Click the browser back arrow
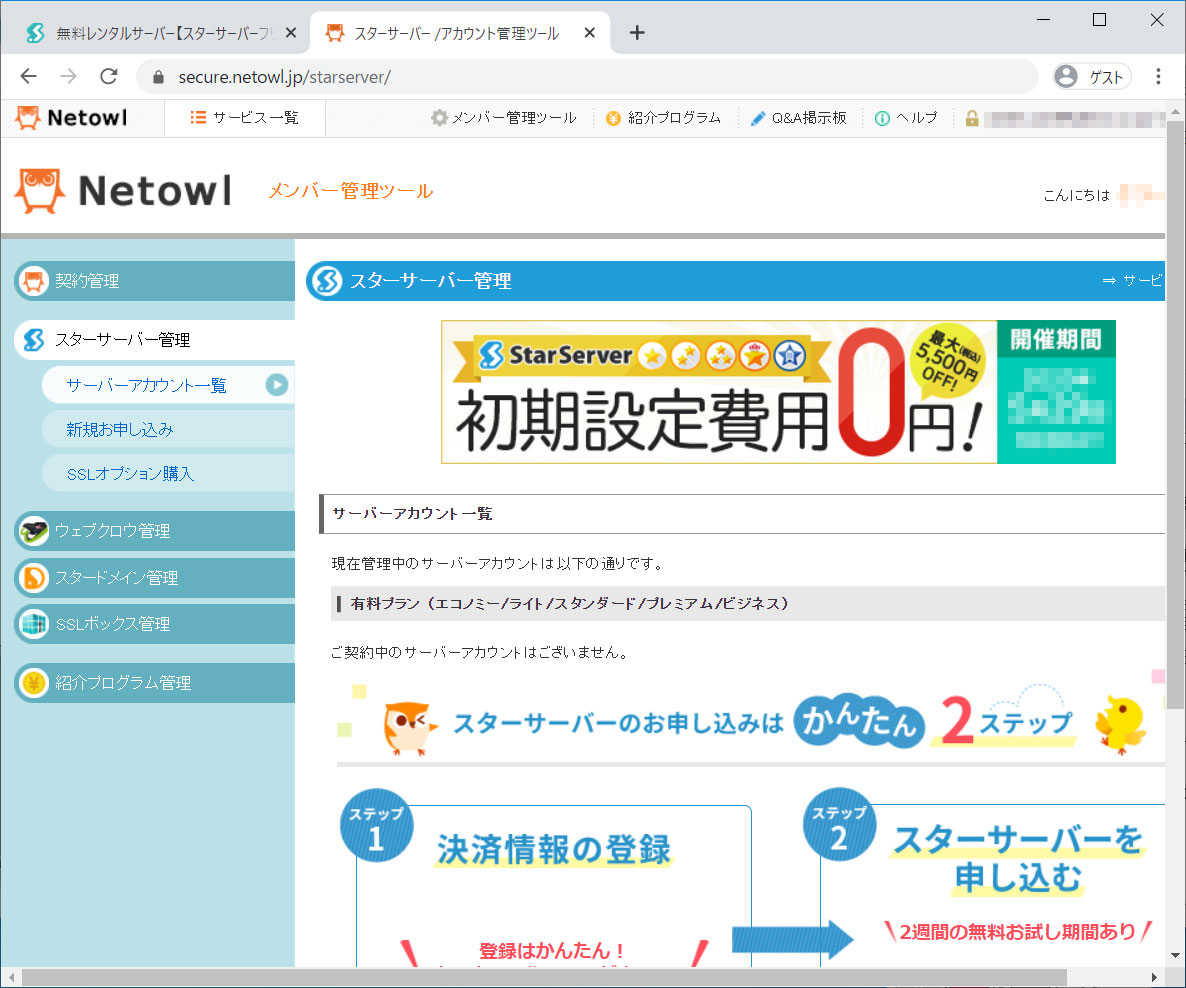 click(29, 76)
